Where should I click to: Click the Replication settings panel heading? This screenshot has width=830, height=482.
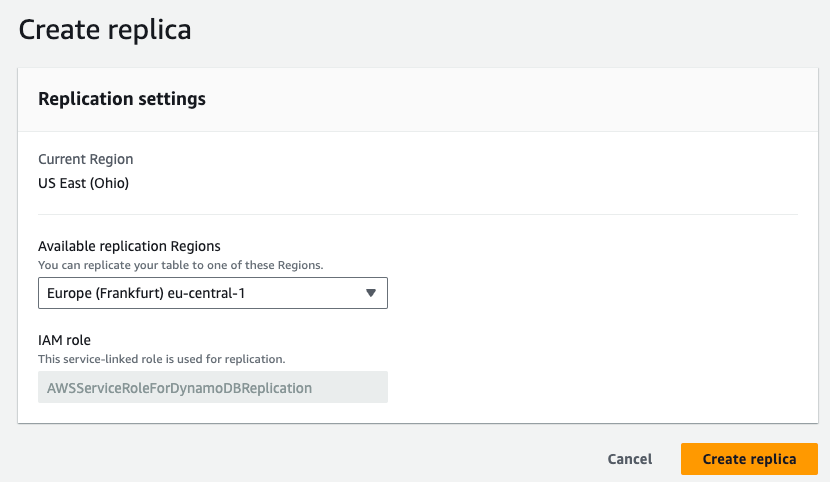coord(122,99)
